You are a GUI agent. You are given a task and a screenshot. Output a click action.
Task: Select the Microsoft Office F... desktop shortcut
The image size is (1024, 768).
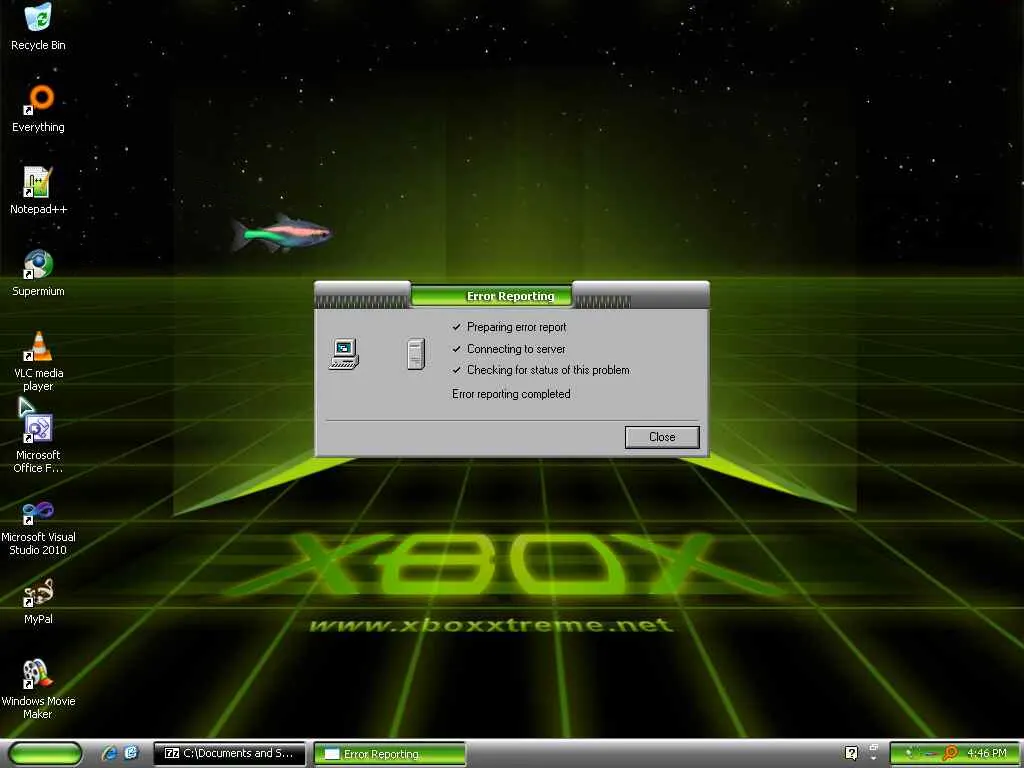click(x=38, y=443)
